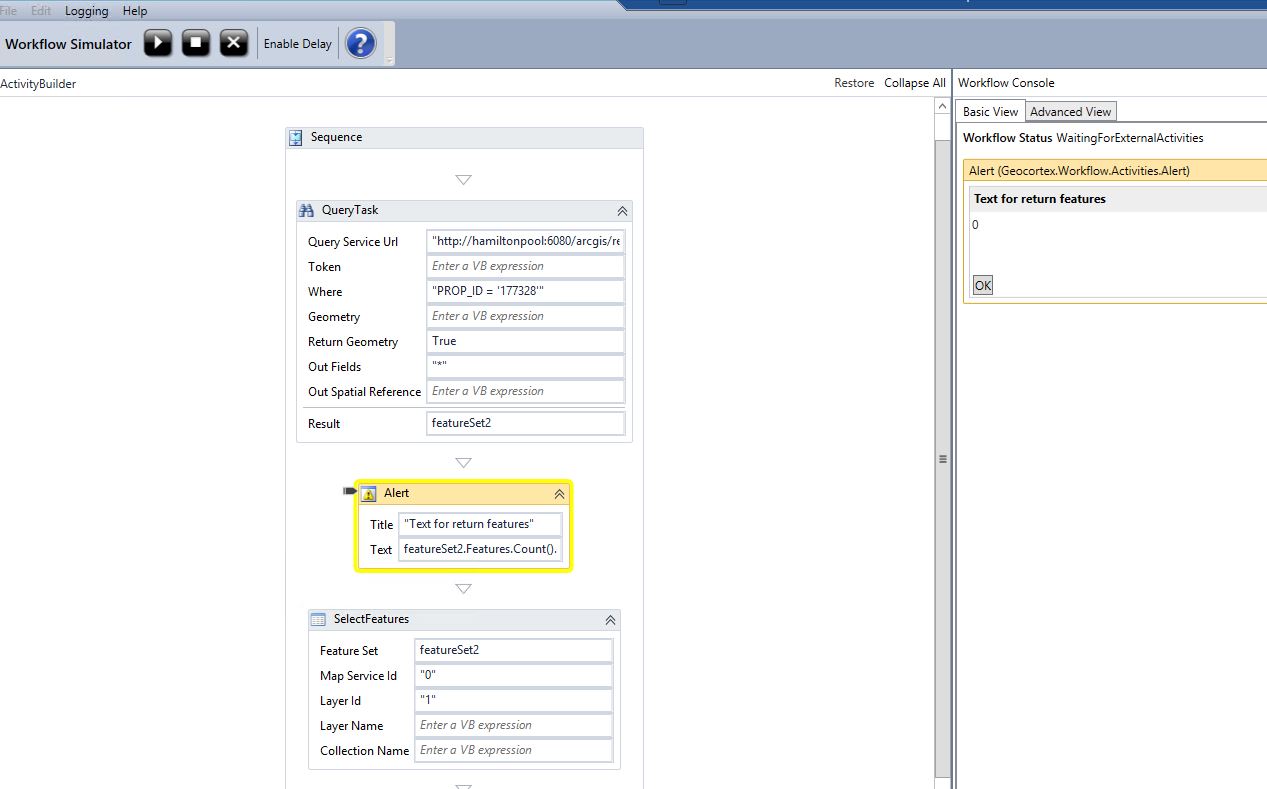Click the Feature Set field in SelectFeatures
The image size is (1267, 789).
point(513,650)
